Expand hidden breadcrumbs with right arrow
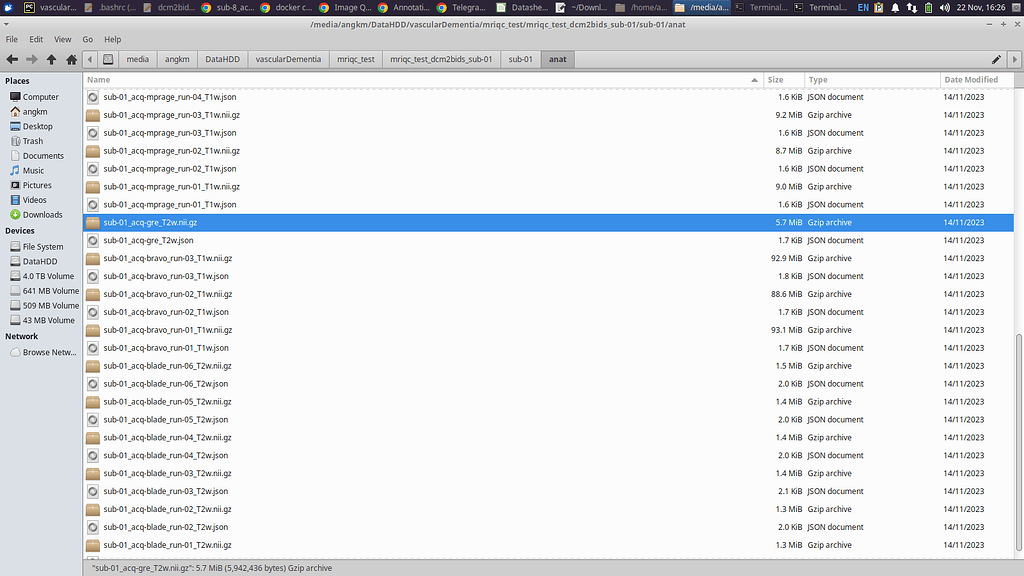The width and height of the screenshot is (1024, 576). [1016, 59]
